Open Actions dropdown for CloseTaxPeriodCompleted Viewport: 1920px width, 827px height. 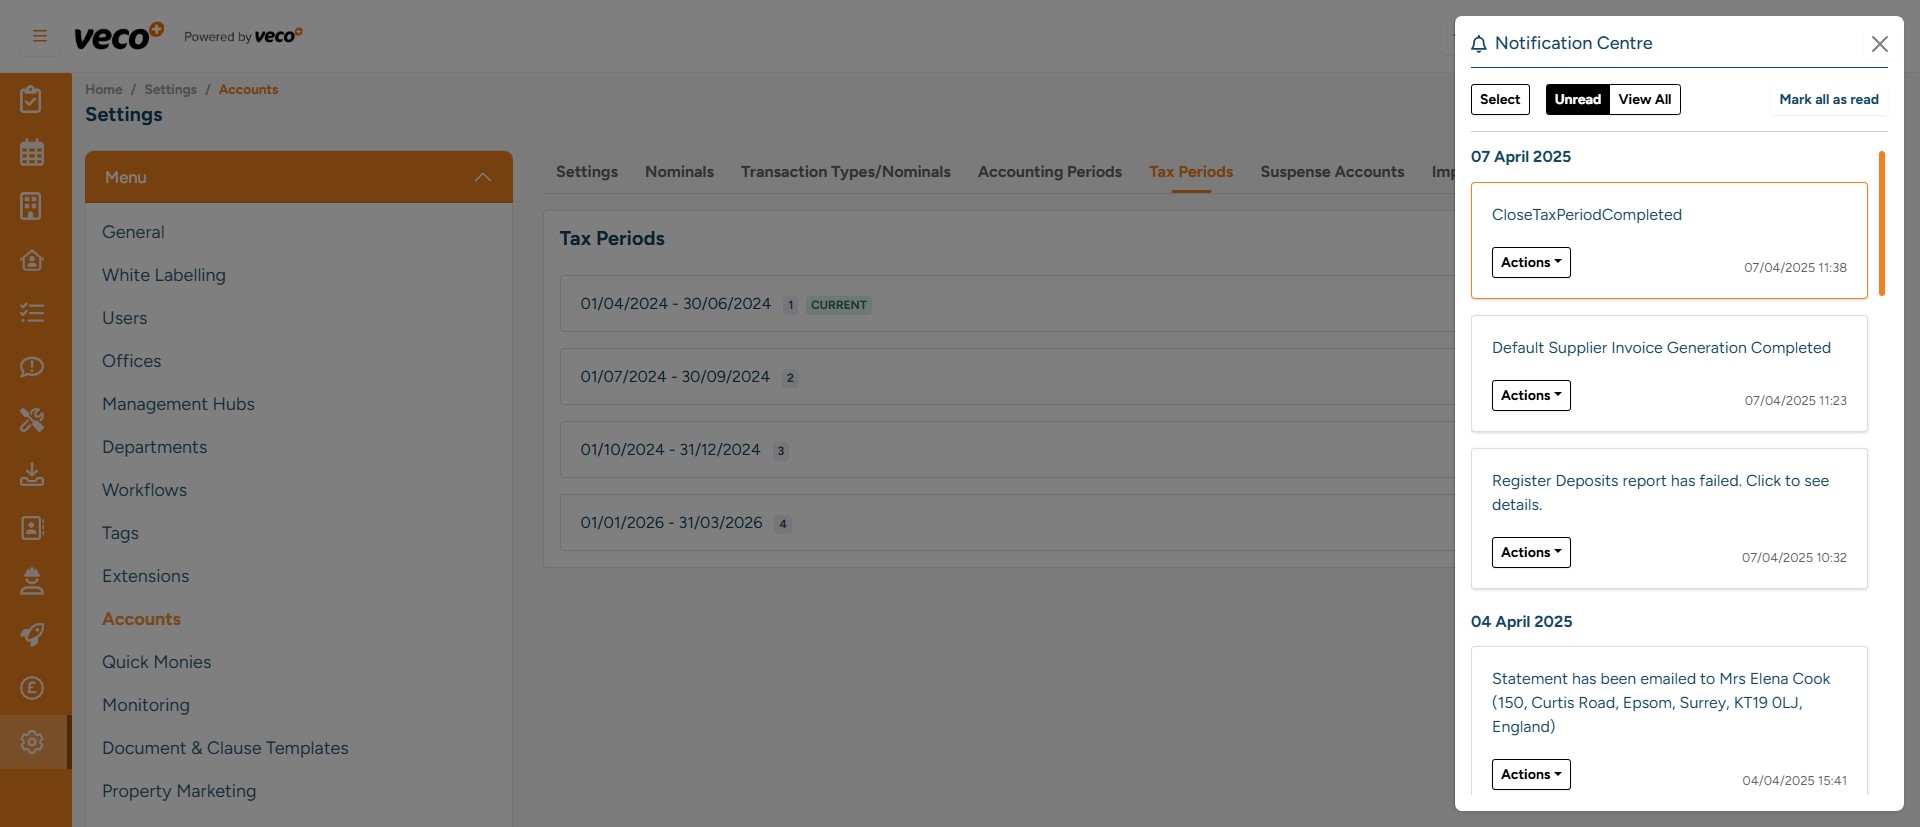point(1530,262)
